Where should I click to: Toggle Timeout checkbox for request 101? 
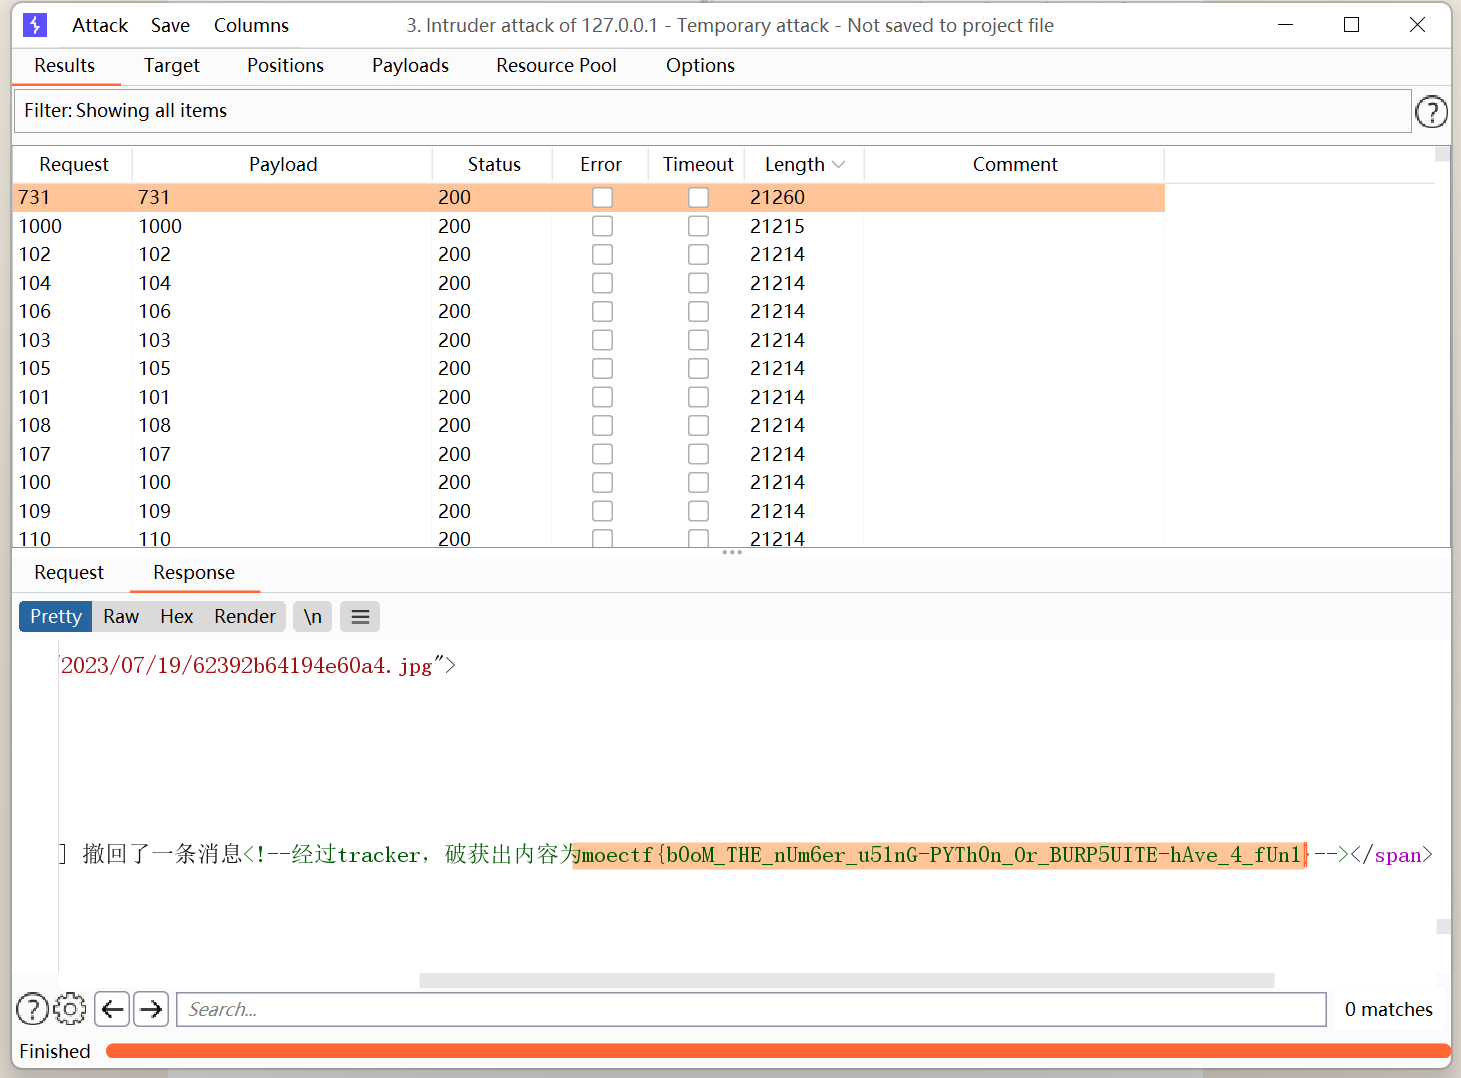click(698, 397)
